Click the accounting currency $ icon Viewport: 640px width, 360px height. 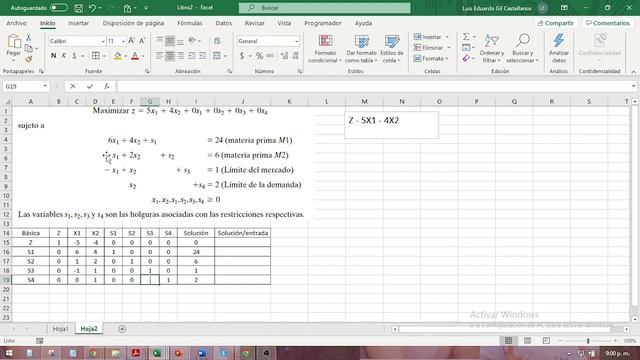click(x=242, y=56)
